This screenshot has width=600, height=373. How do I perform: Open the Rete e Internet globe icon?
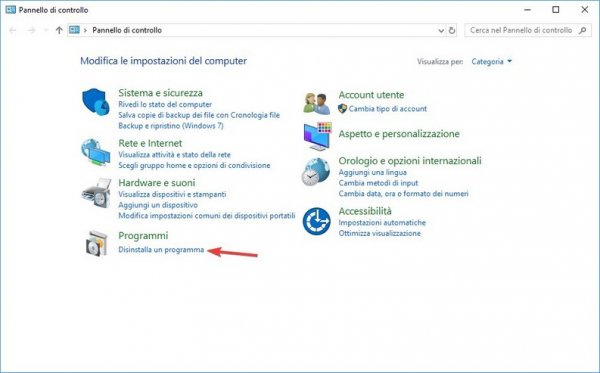pyautogui.click(x=96, y=152)
